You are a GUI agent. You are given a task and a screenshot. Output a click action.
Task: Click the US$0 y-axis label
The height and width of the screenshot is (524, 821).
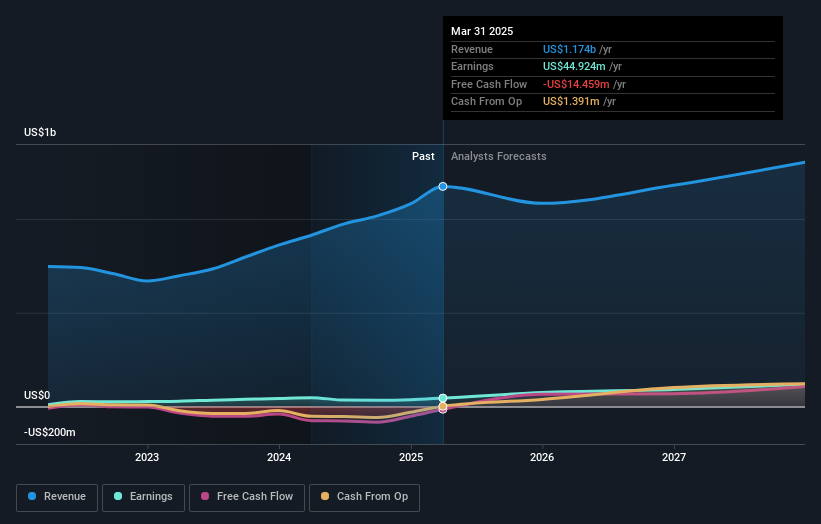tap(37, 395)
